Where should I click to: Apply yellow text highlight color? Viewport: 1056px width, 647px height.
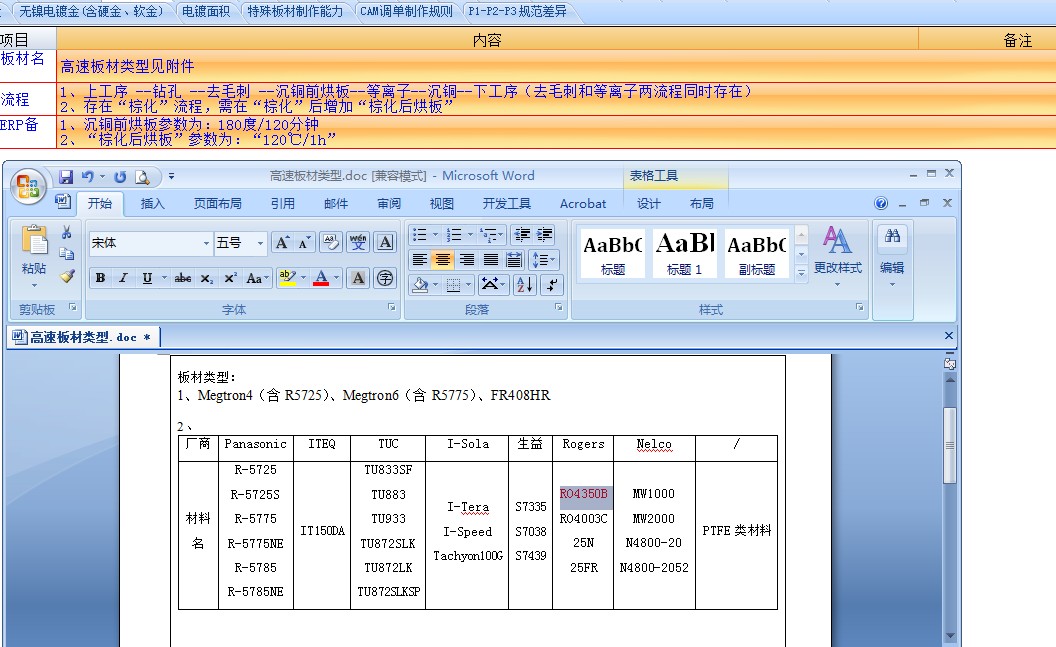coord(288,277)
